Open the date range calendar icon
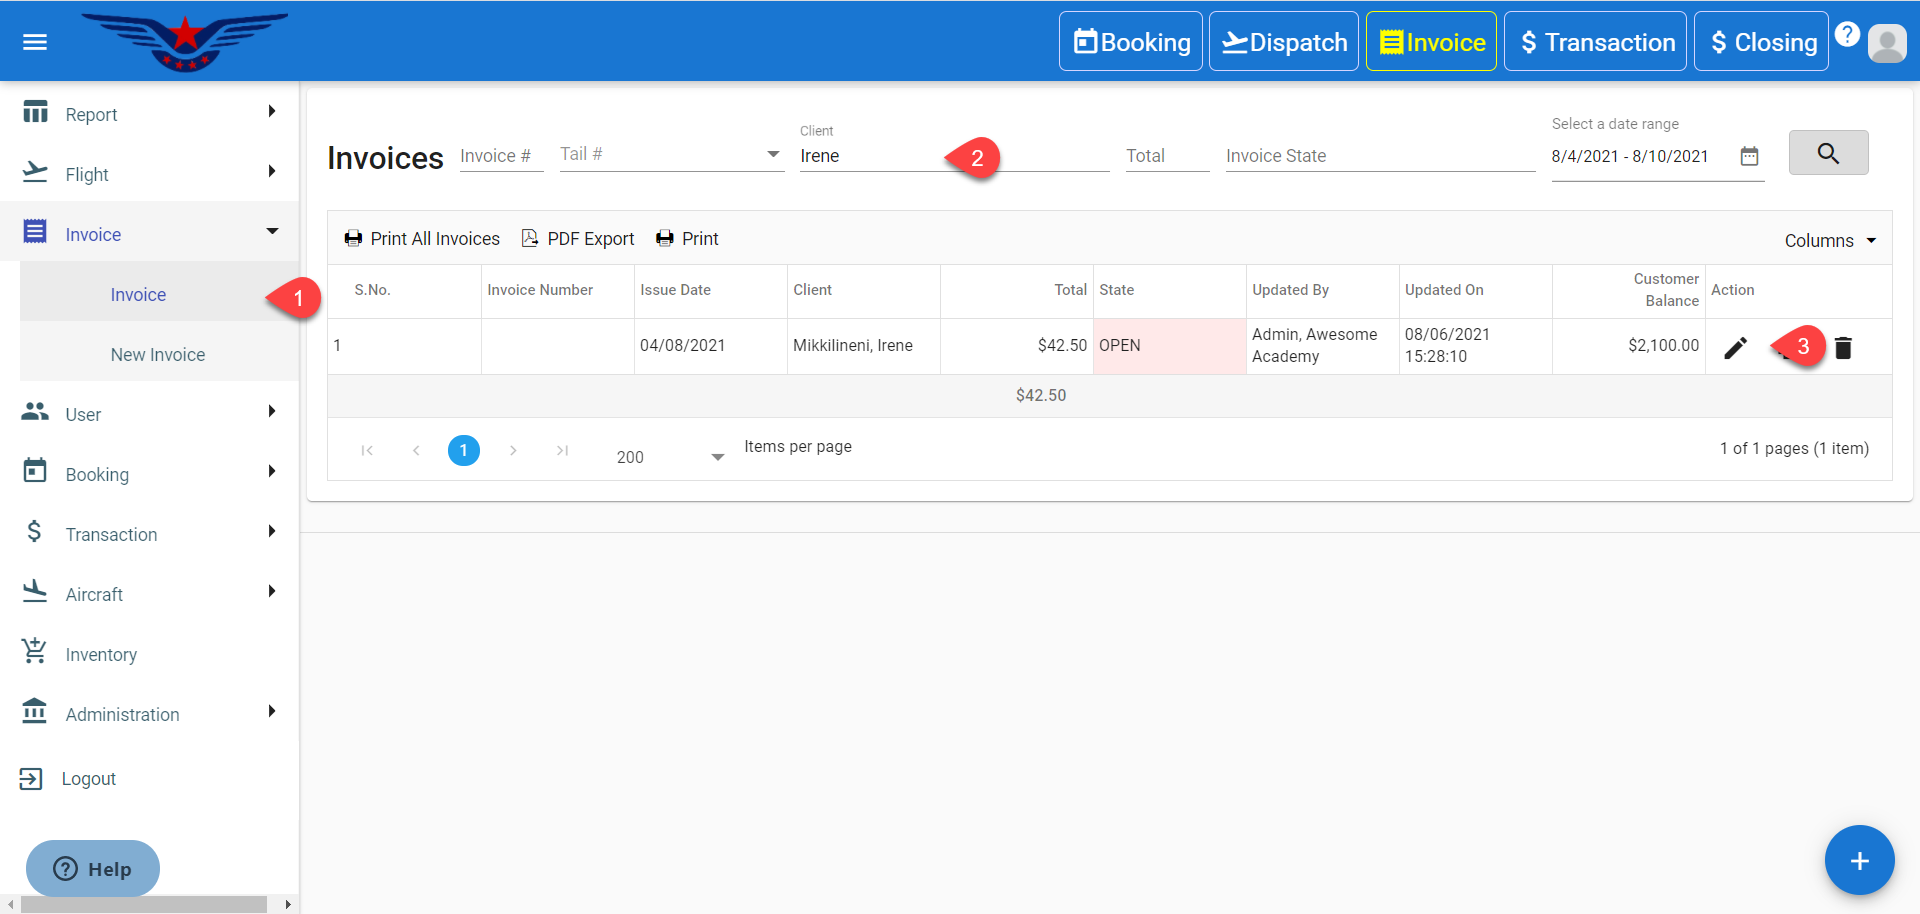Screen dimensions: 1920x914 1749,156
